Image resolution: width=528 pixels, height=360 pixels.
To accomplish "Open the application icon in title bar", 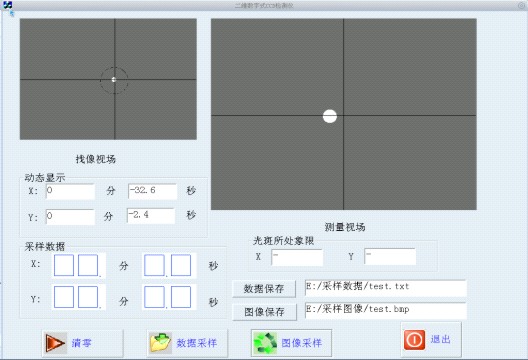I will coord(7,5).
